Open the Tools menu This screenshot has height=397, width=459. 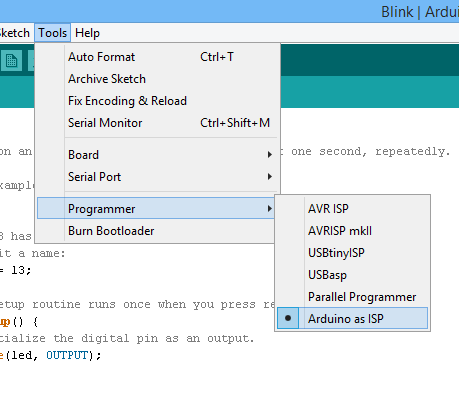(x=53, y=33)
